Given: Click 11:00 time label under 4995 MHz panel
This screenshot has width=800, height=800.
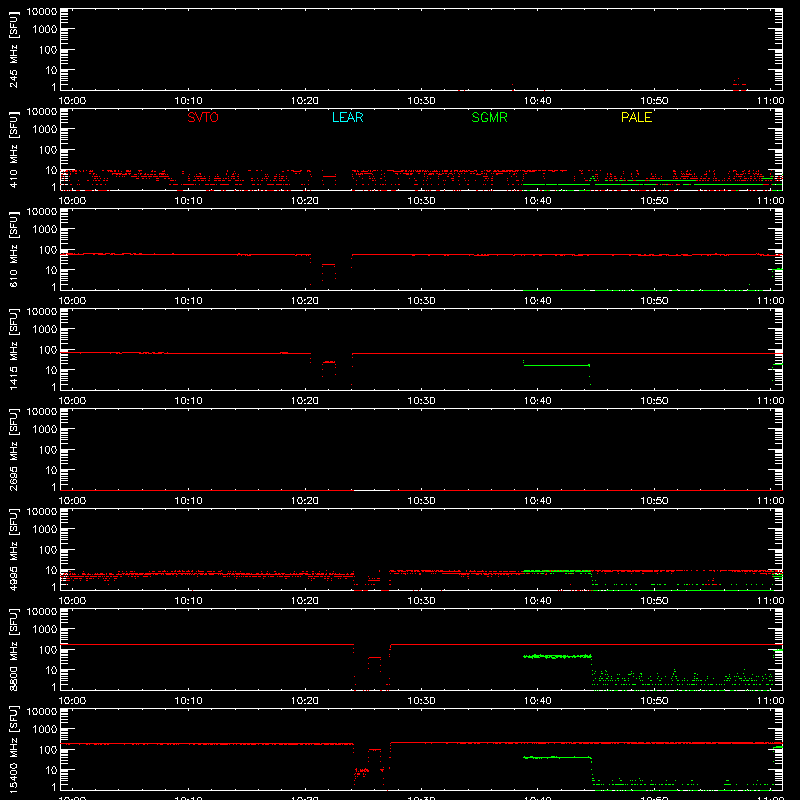Looking at the screenshot, I should [770, 601].
